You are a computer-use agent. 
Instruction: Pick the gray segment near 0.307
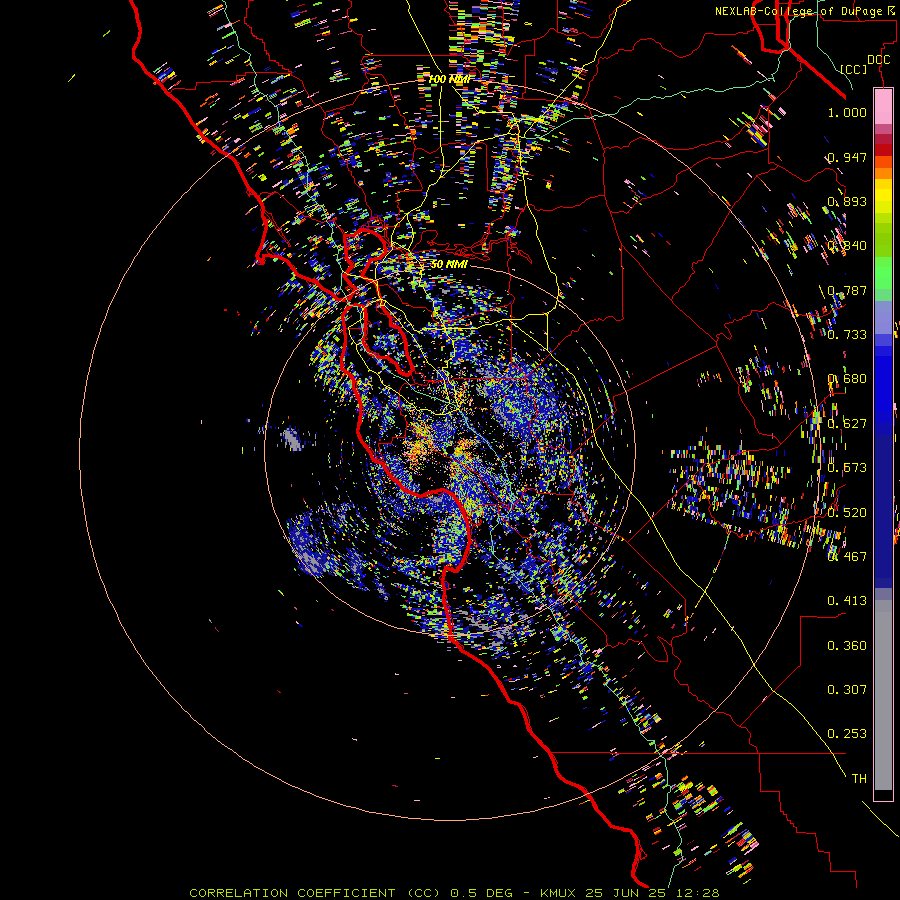click(x=883, y=695)
